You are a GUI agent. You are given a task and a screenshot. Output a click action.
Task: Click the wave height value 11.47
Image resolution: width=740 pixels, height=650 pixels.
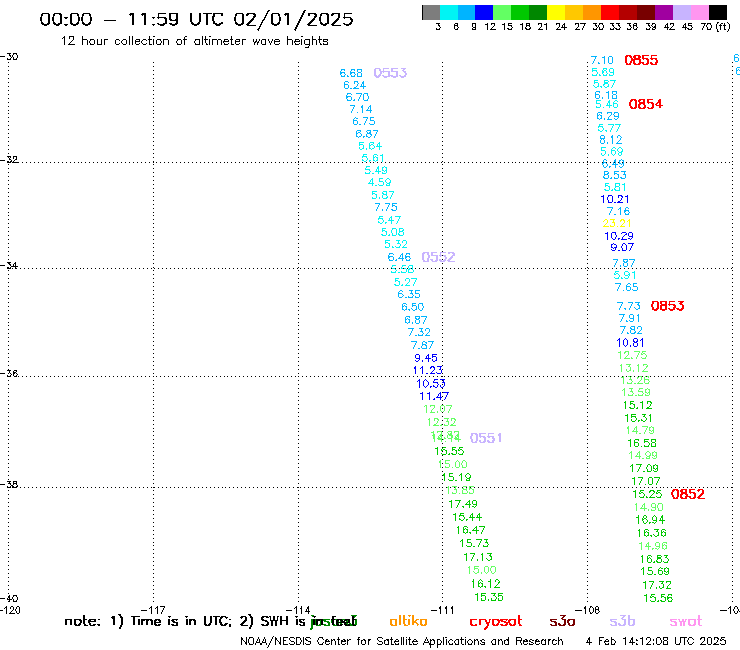pyautogui.click(x=434, y=397)
